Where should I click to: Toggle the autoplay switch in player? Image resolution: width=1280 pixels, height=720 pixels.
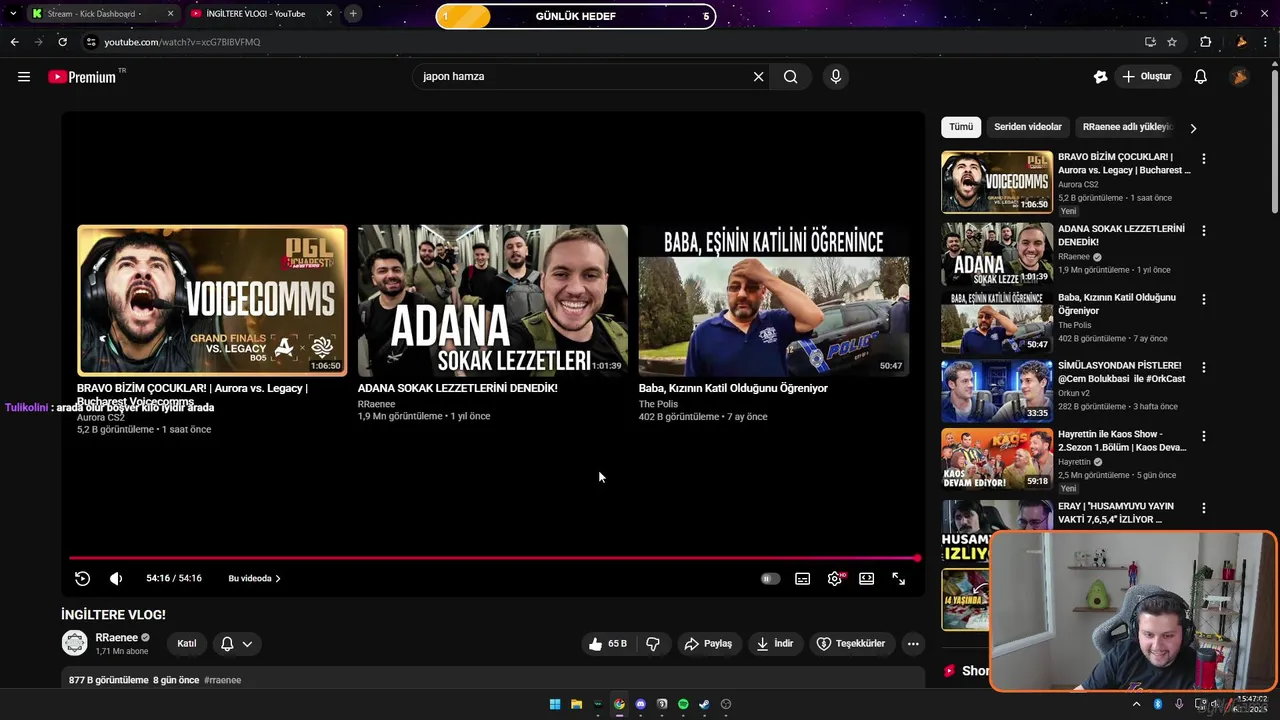tap(770, 579)
